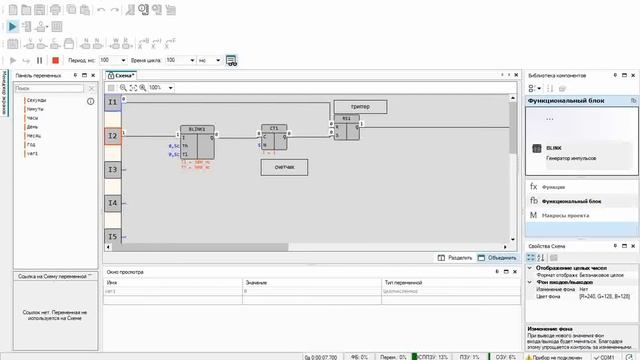Toggle input I4 on the schema
The height and width of the screenshot is (360, 640).
(113, 203)
